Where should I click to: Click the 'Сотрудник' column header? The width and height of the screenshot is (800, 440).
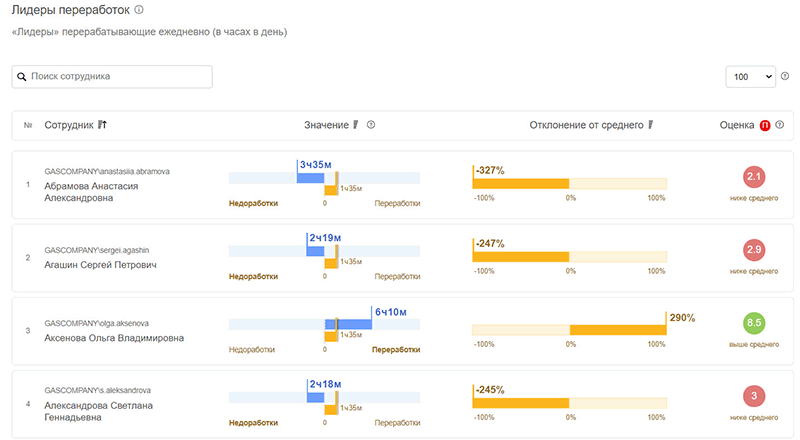[x=68, y=125]
